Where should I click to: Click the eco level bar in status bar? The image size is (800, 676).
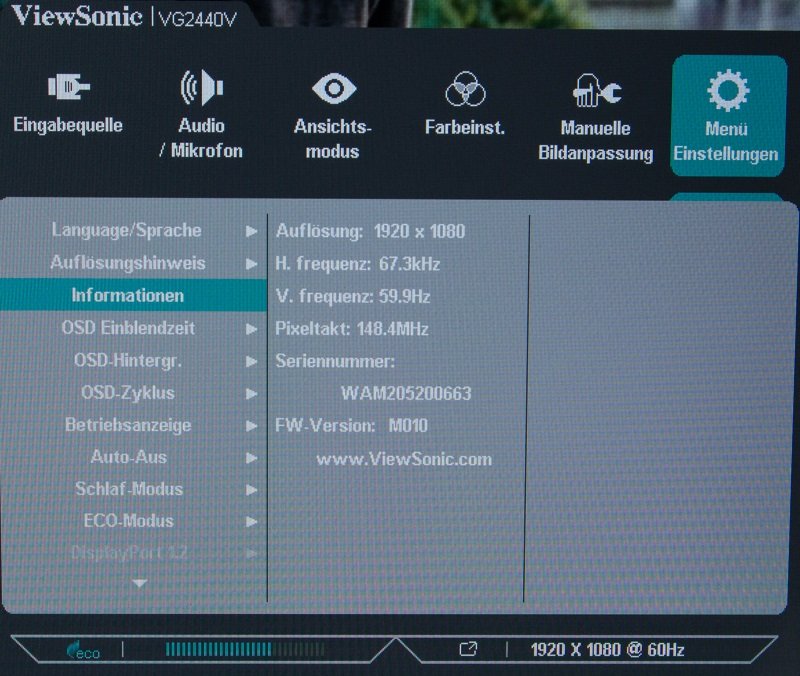[245, 649]
